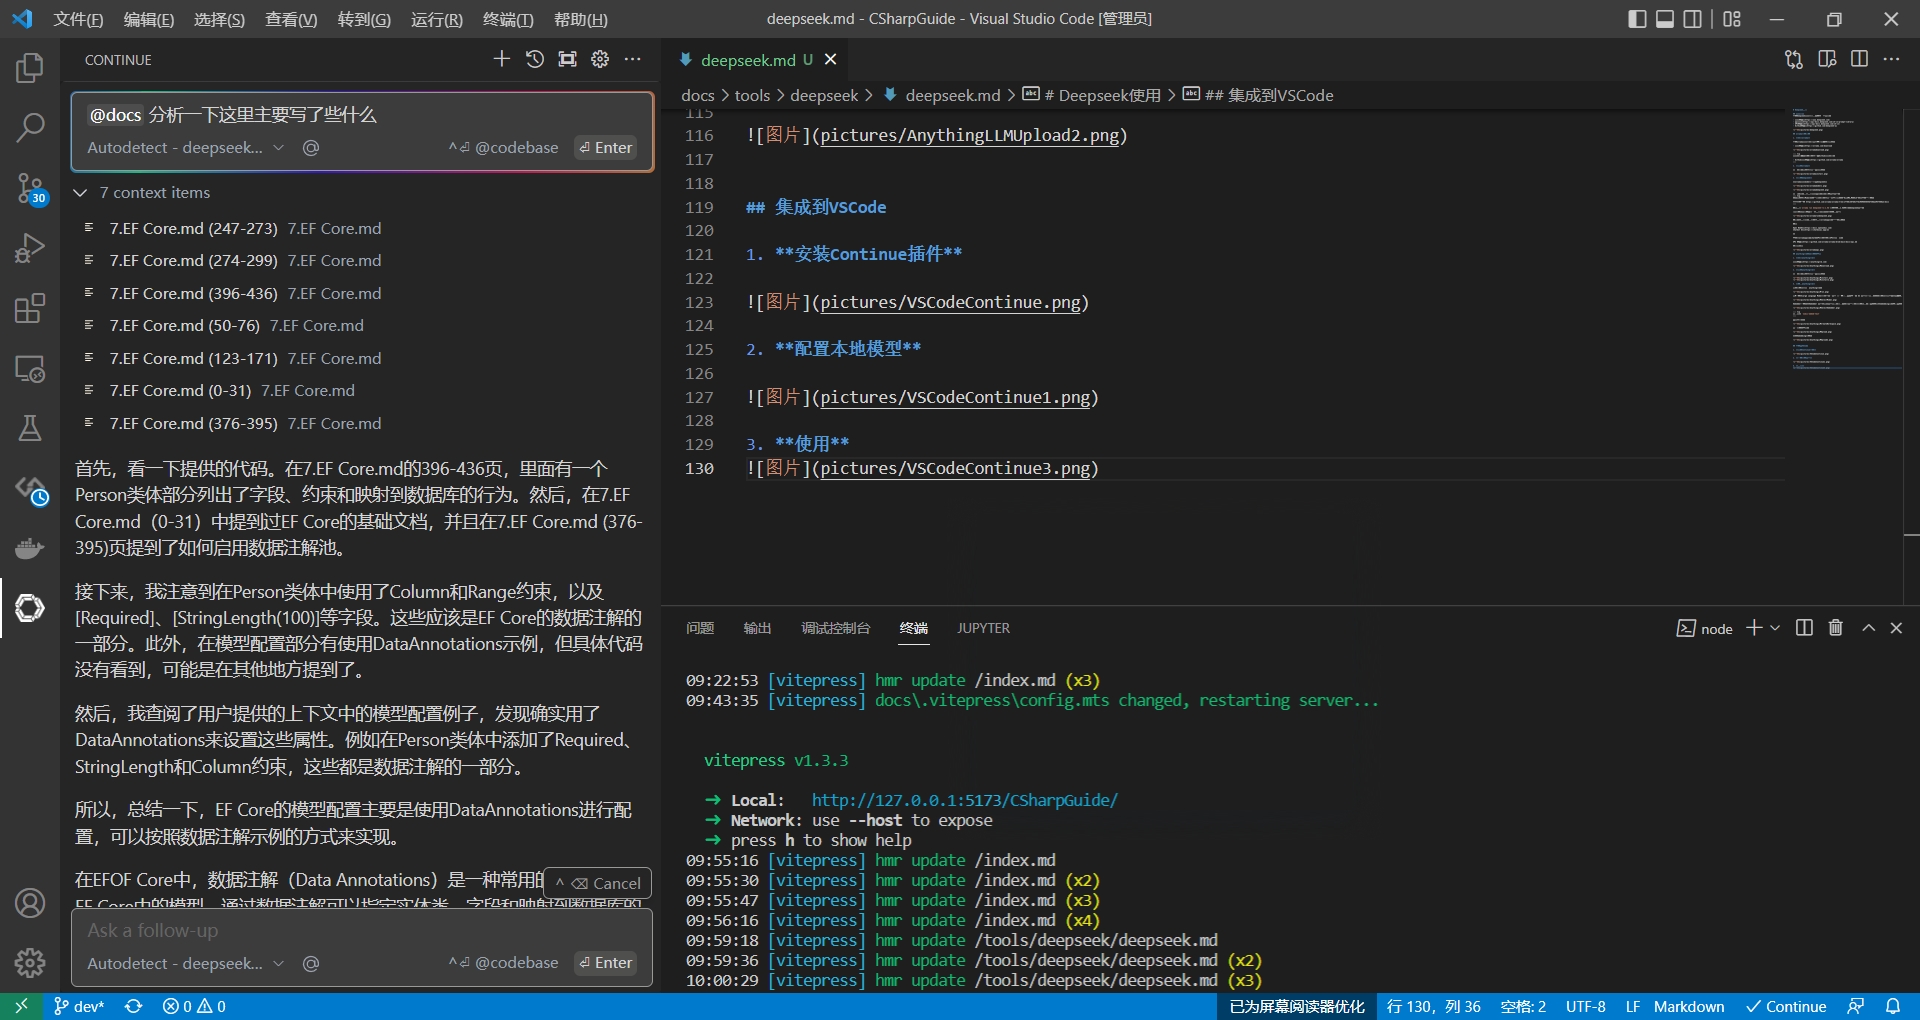Screen dimensions: 1920x1020
Task: Toggle Continue full screen mode
Action: 567,59
